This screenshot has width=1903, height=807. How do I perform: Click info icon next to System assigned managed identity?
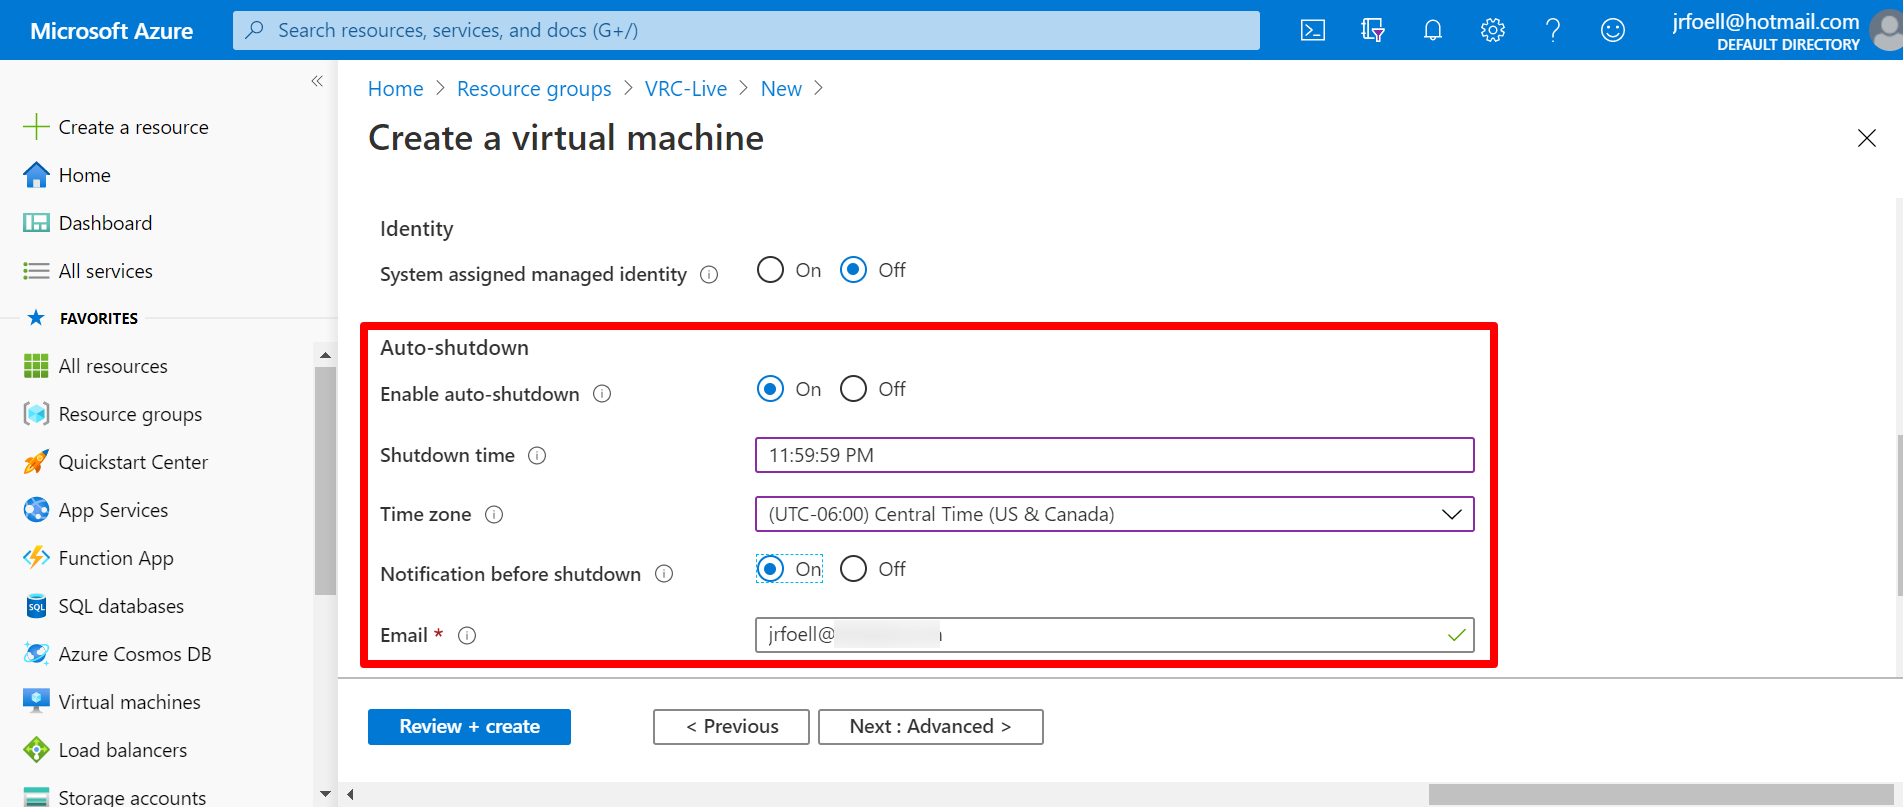tap(709, 274)
